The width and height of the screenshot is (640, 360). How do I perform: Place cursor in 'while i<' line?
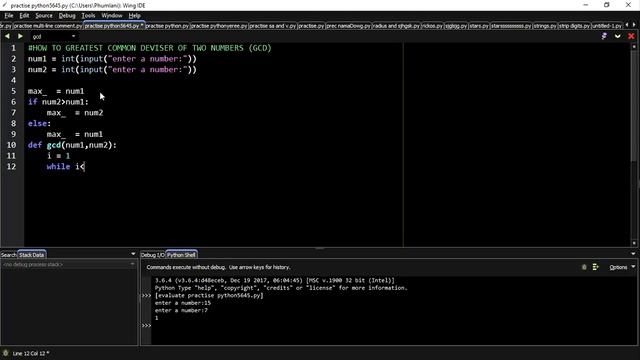(65, 167)
